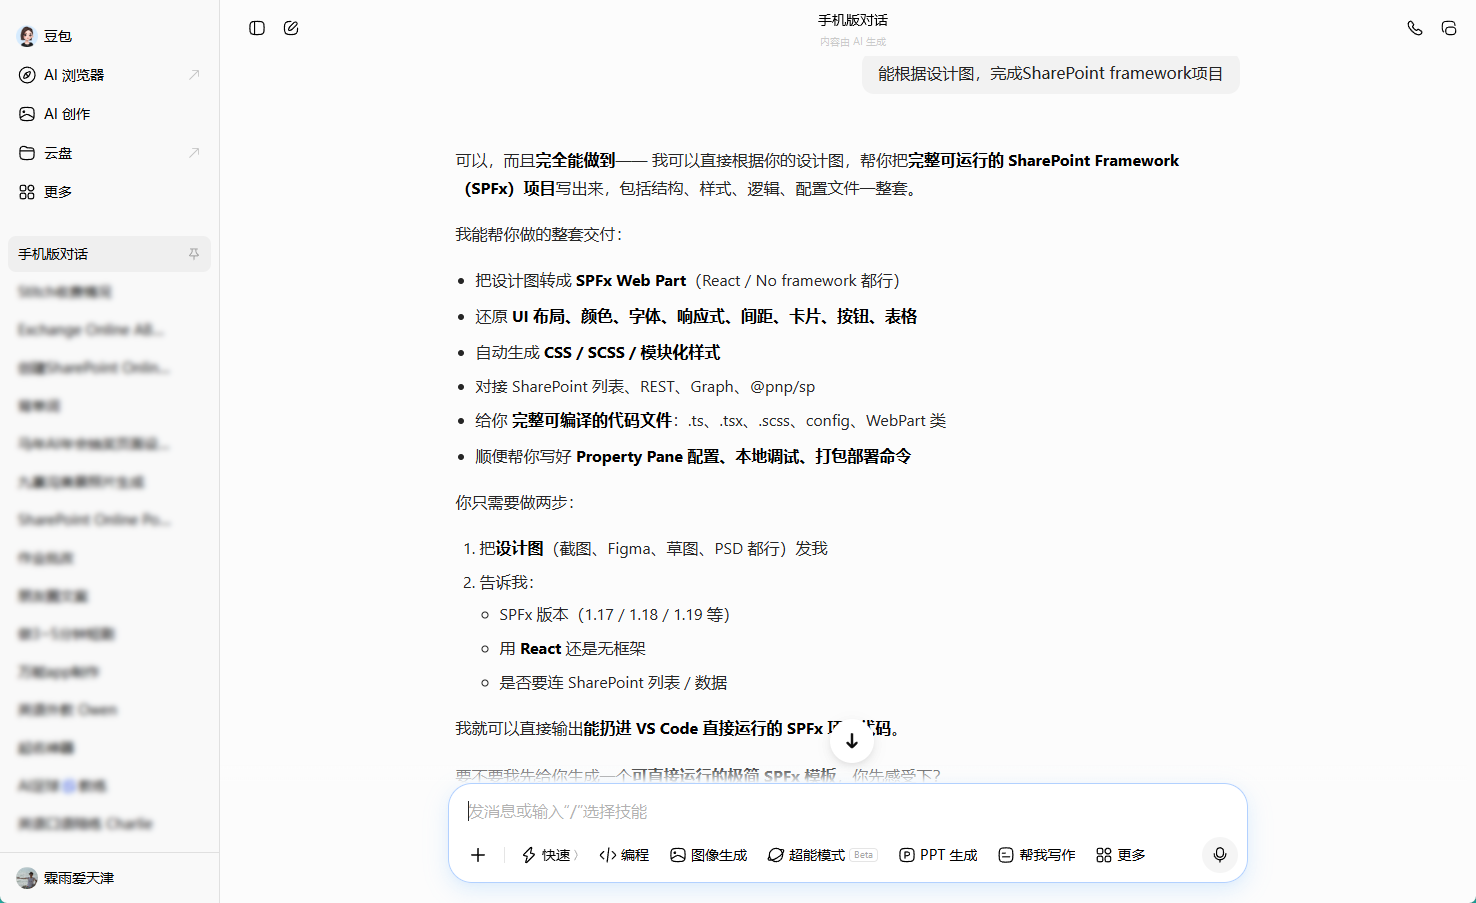Click the bullet about 对接 SharePoint 列表
This screenshot has width=1476, height=903.
[645, 387]
